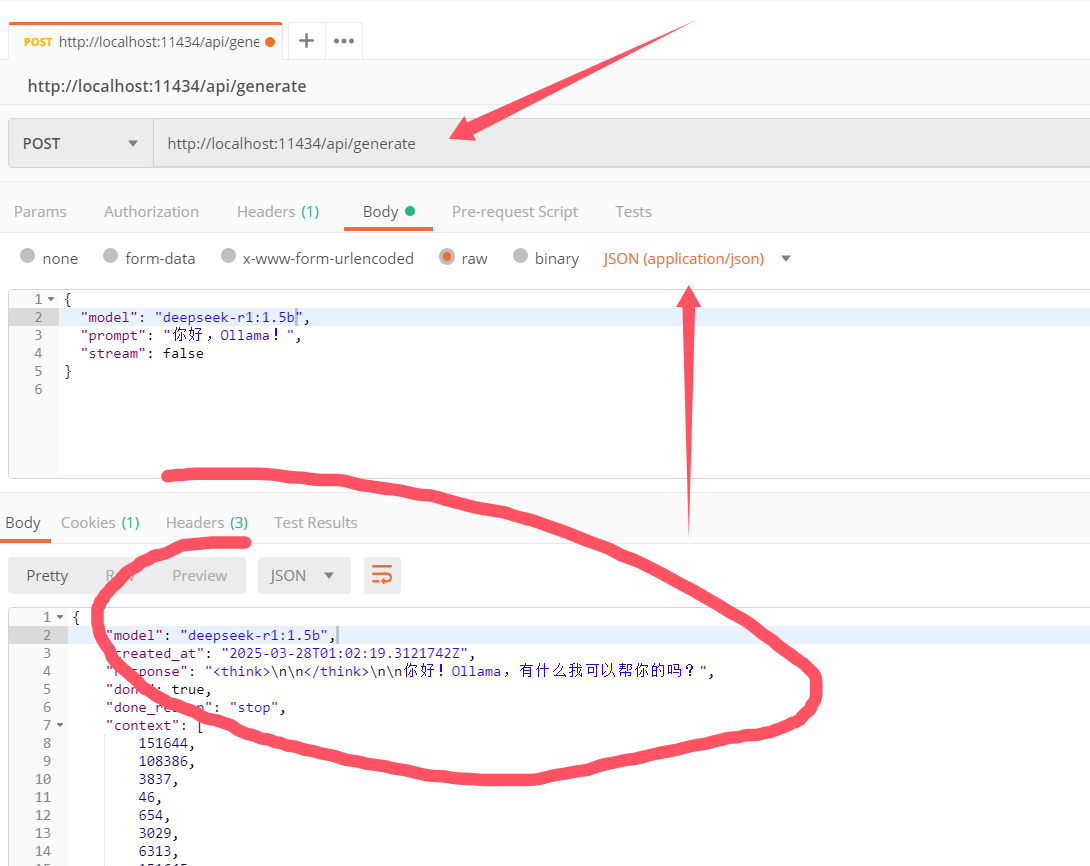Click the request URL input field
This screenshot has height=866, width=1090.
pos(621,143)
